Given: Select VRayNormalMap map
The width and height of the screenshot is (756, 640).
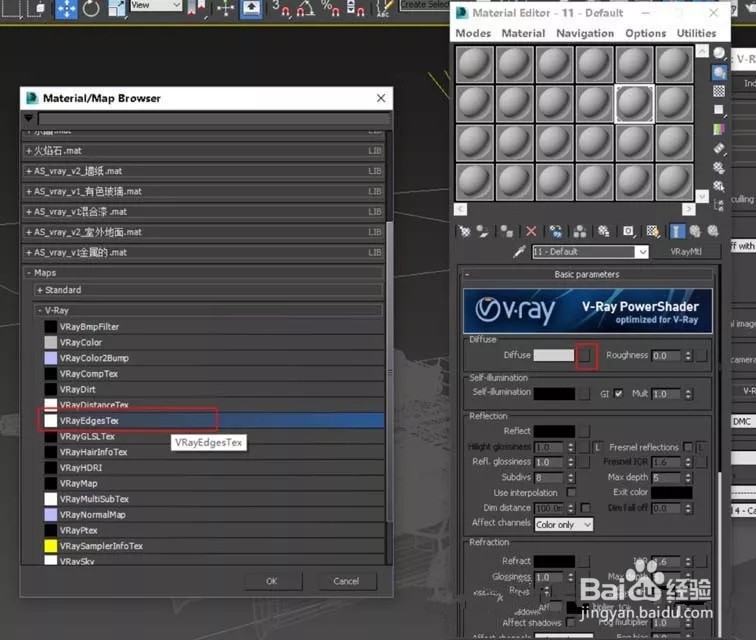Looking at the screenshot, I should click(x=214, y=515).
